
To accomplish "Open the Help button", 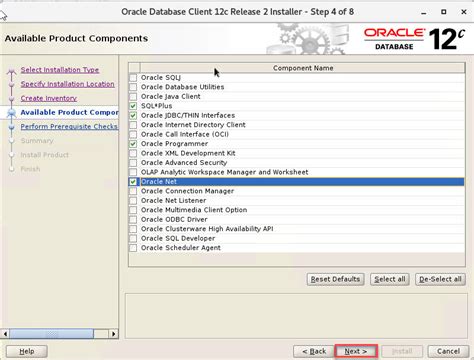I will click(x=27, y=351).
